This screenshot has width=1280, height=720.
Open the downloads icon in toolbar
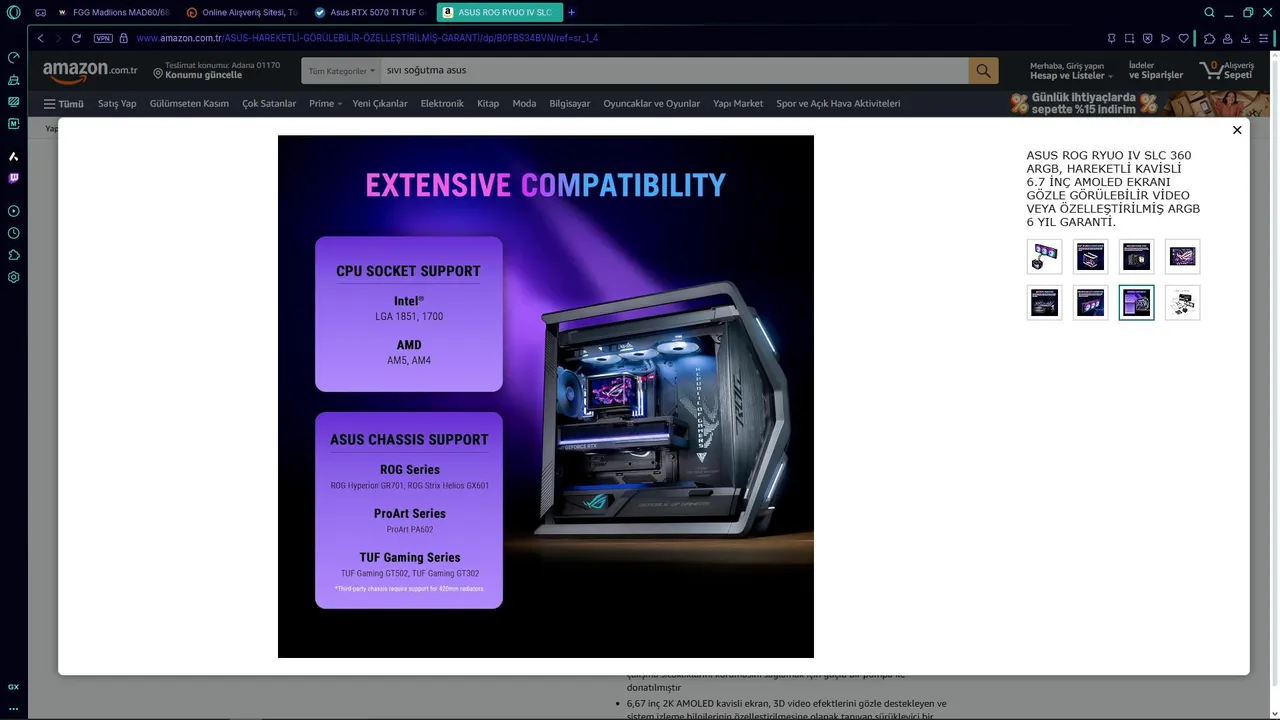[x=1246, y=38]
